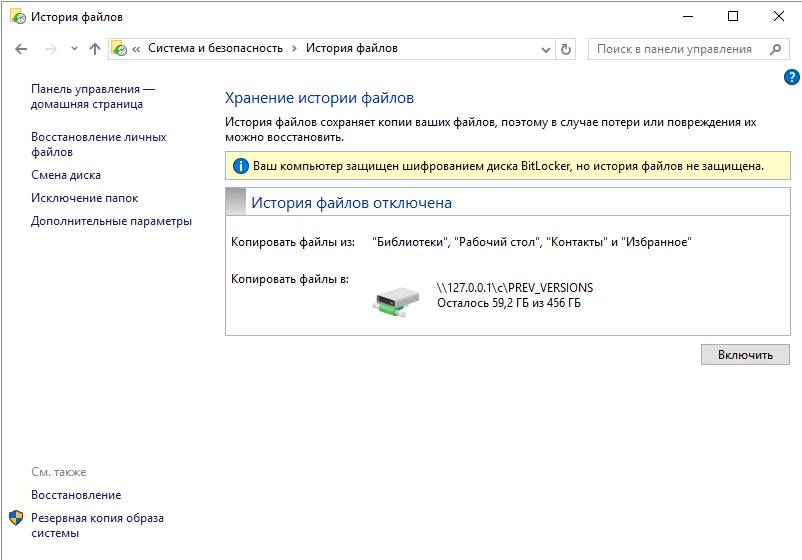Screen dimensions: 802x560
Task: Click the back navigation arrow
Action: [x=22, y=49]
